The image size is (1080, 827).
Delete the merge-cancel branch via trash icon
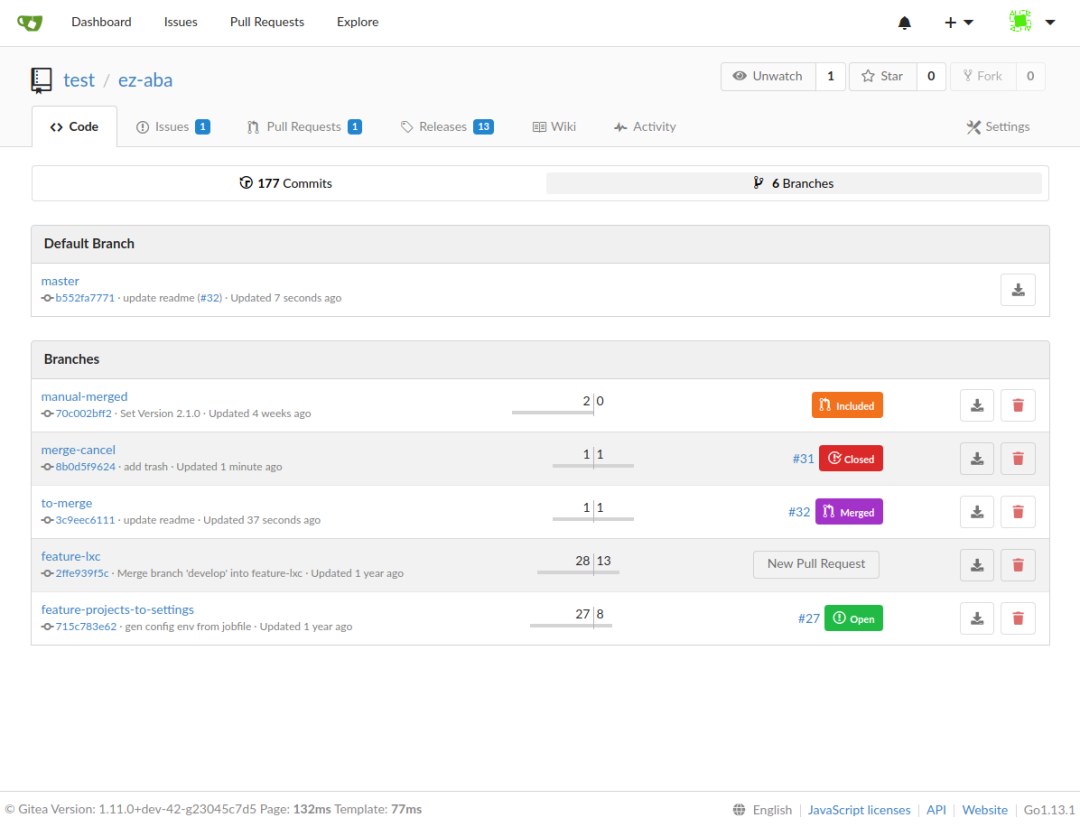coord(1018,458)
